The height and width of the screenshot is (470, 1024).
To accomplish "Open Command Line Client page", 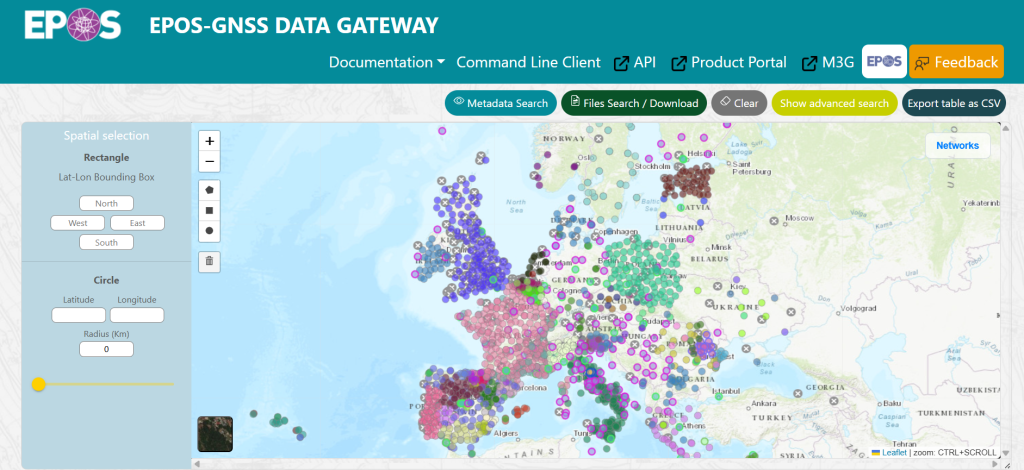I will 528,62.
